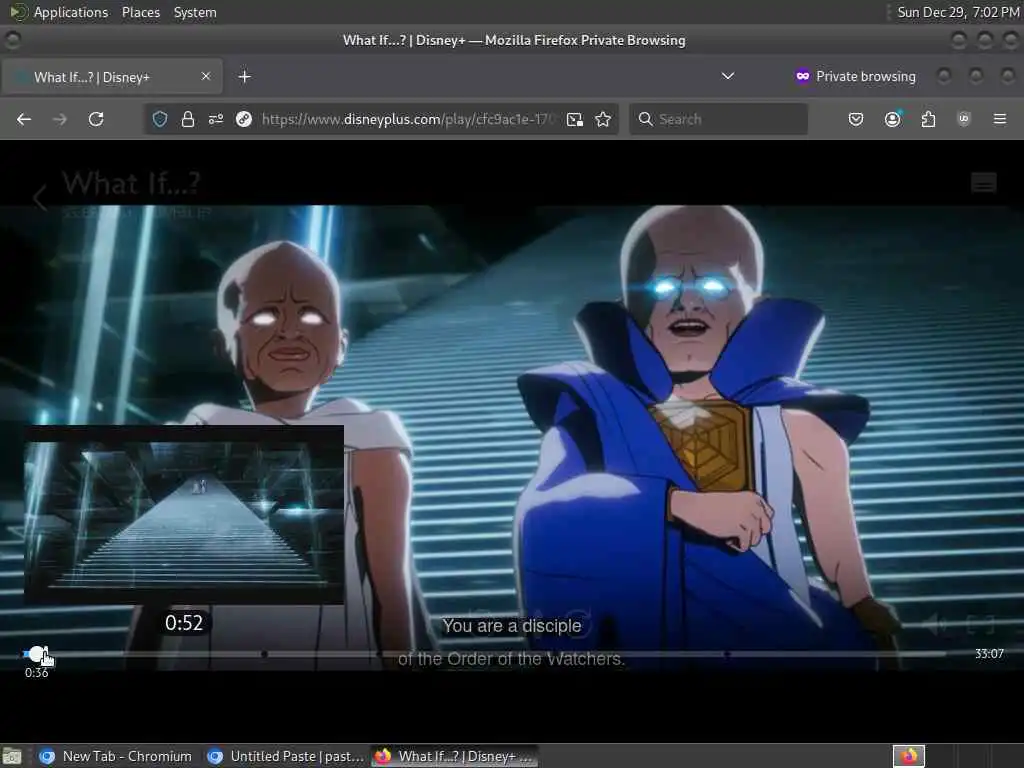Go back with the browser back arrow
Screen dimensions: 1024x768
[24, 119]
